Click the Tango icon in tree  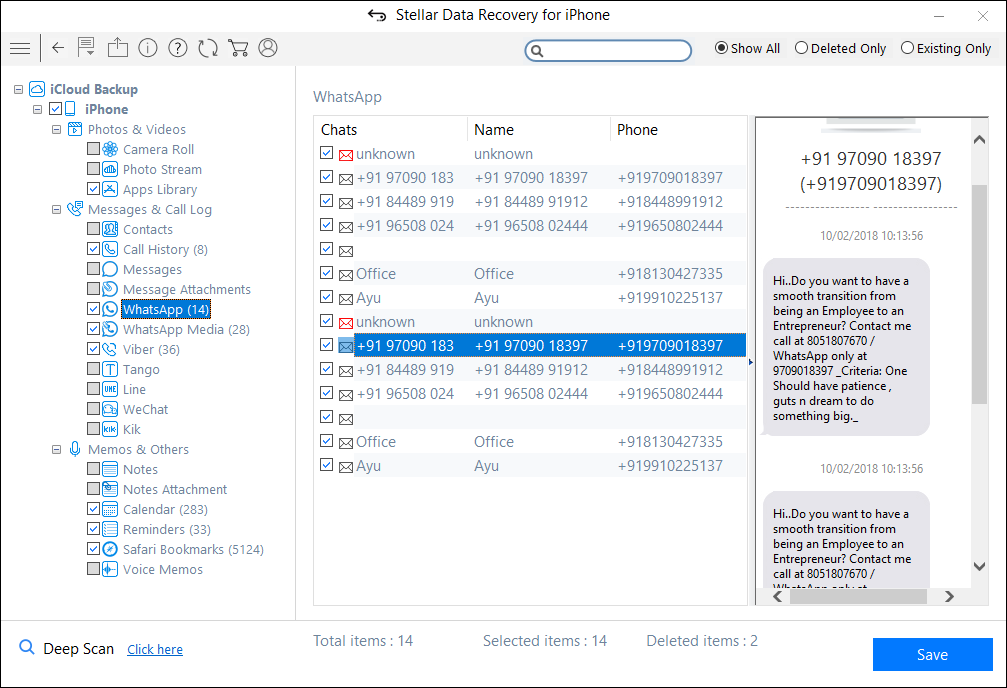[110, 369]
